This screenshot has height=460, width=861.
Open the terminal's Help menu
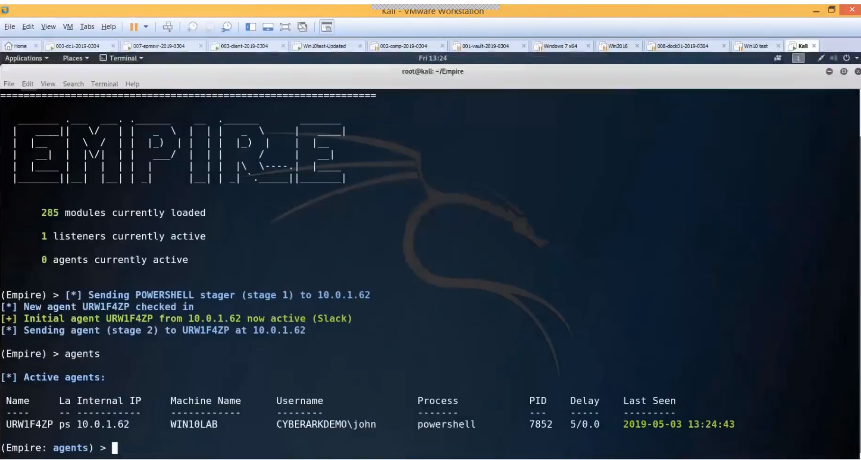point(132,84)
